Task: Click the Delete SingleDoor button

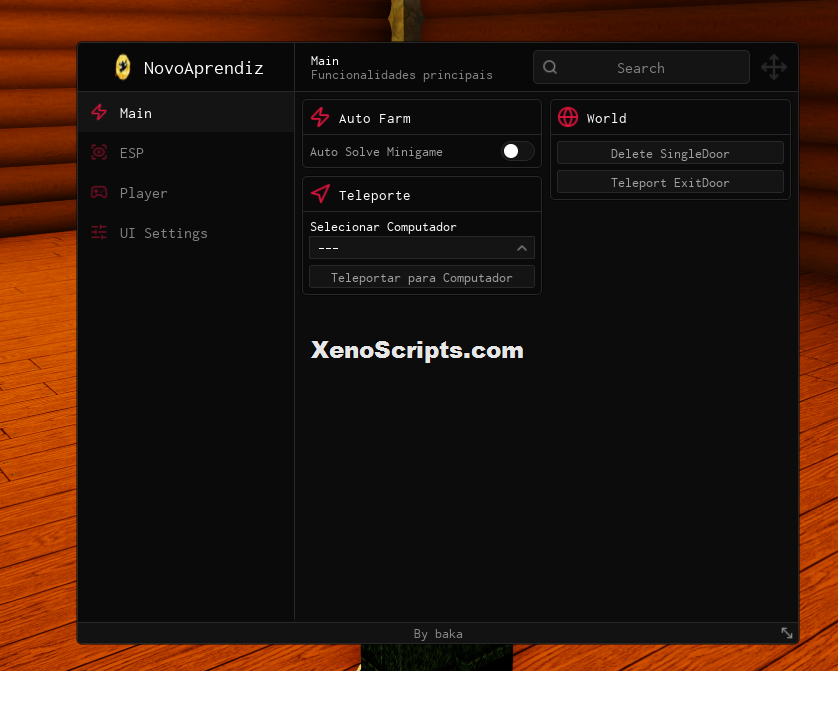Action: 670,153
